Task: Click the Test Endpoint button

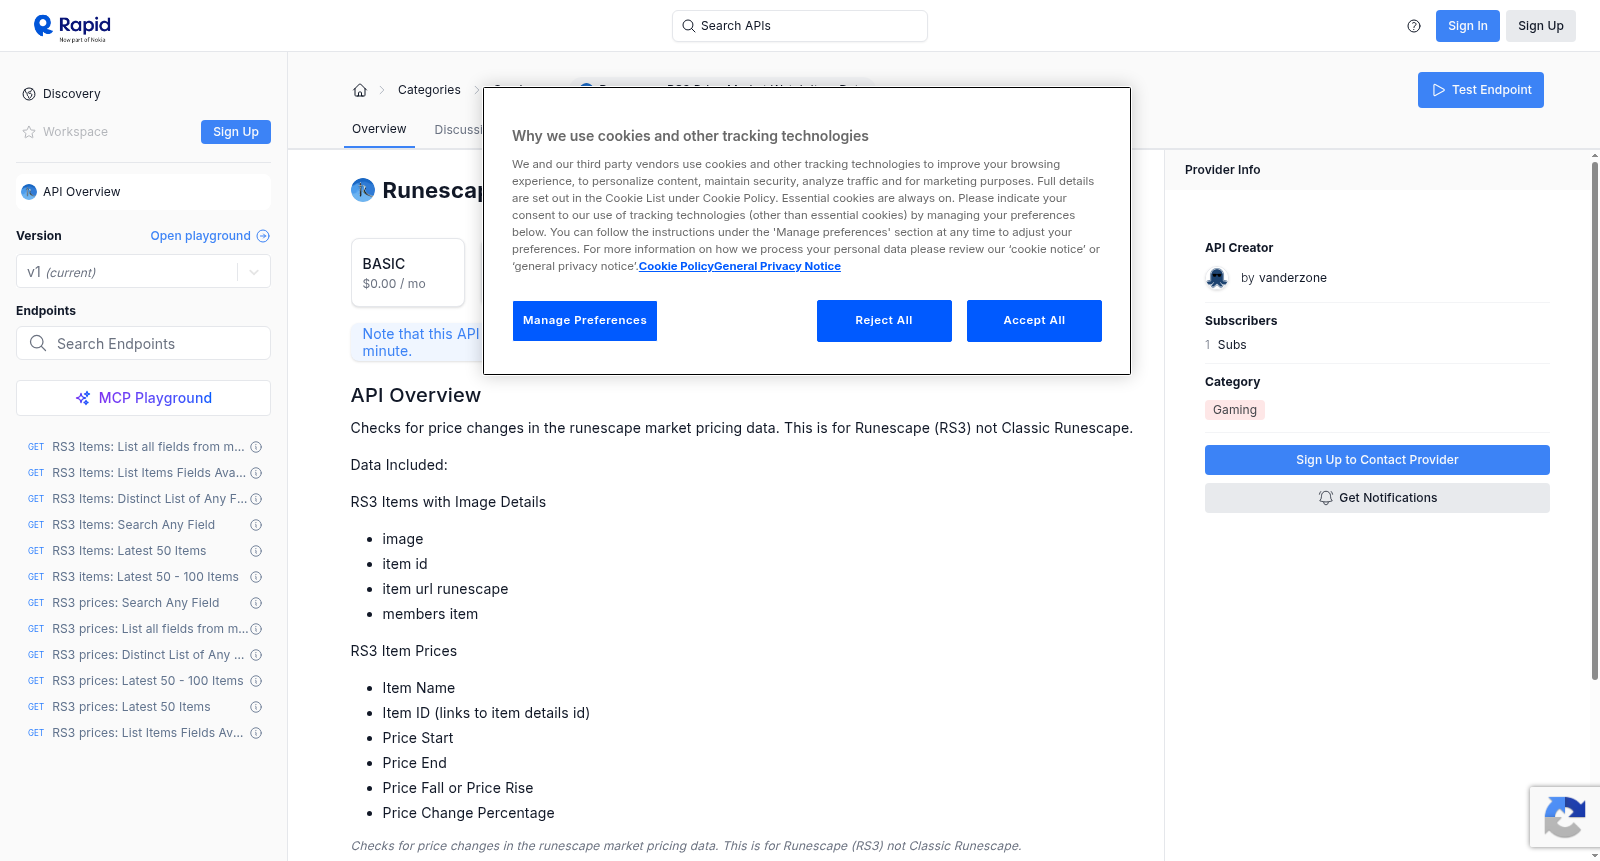Action: [1481, 90]
